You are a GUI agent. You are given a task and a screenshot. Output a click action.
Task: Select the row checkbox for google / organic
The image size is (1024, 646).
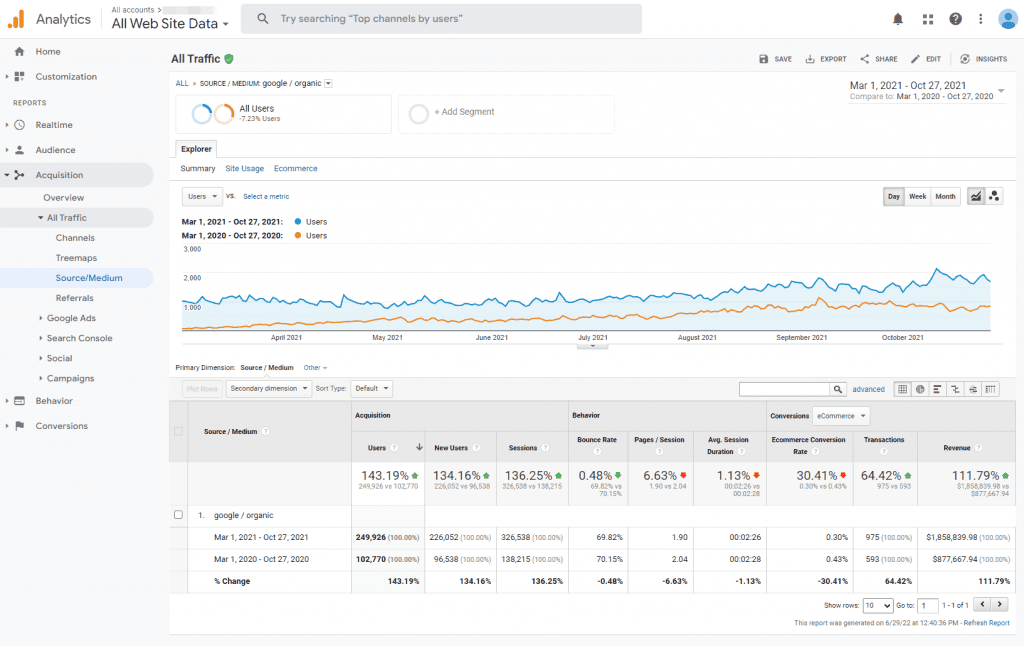click(x=178, y=514)
